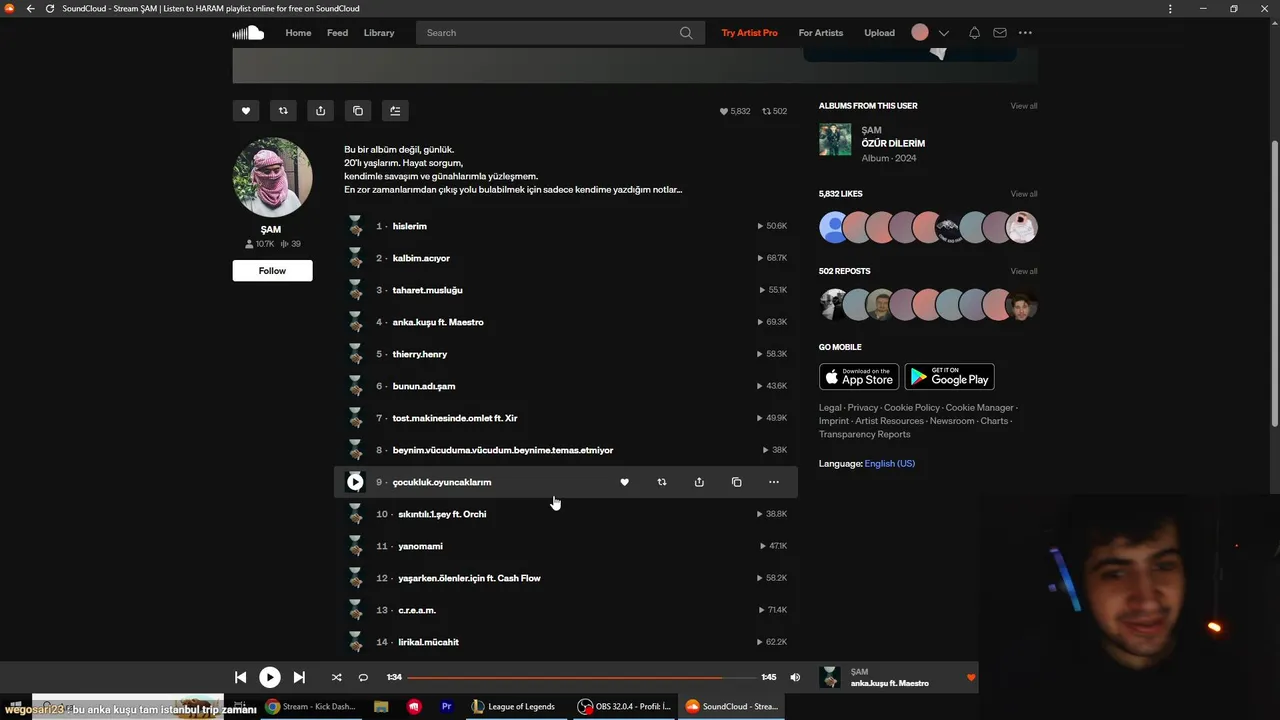The height and width of the screenshot is (720, 1280).
Task: Like the HARAM playlist with heart button
Action: [246, 111]
